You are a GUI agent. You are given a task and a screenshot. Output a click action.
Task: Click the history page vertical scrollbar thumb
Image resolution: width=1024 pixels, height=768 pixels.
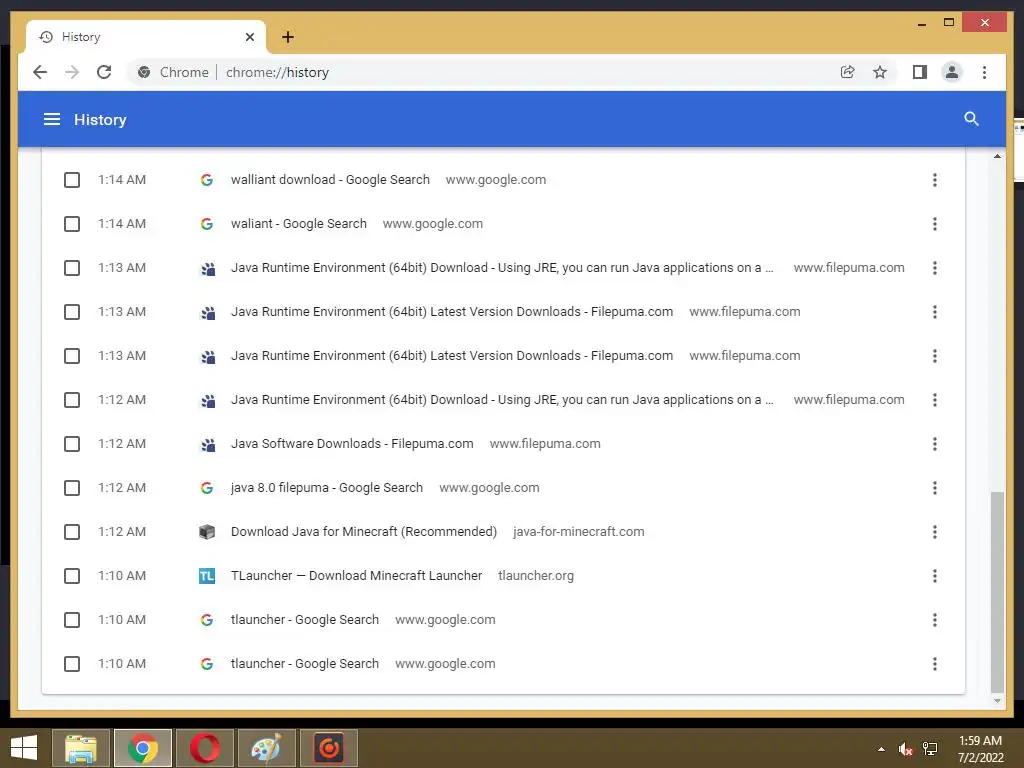(x=997, y=591)
